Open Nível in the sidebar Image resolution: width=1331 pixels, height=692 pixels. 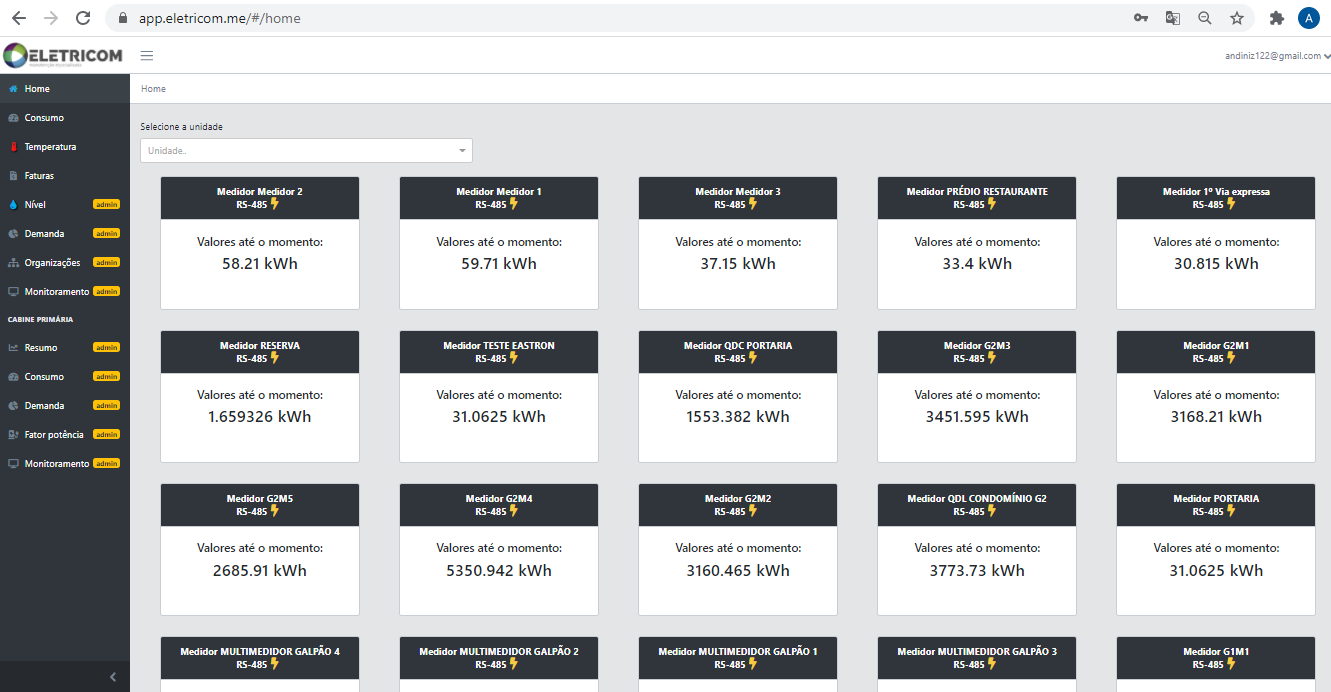click(x=65, y=205)
